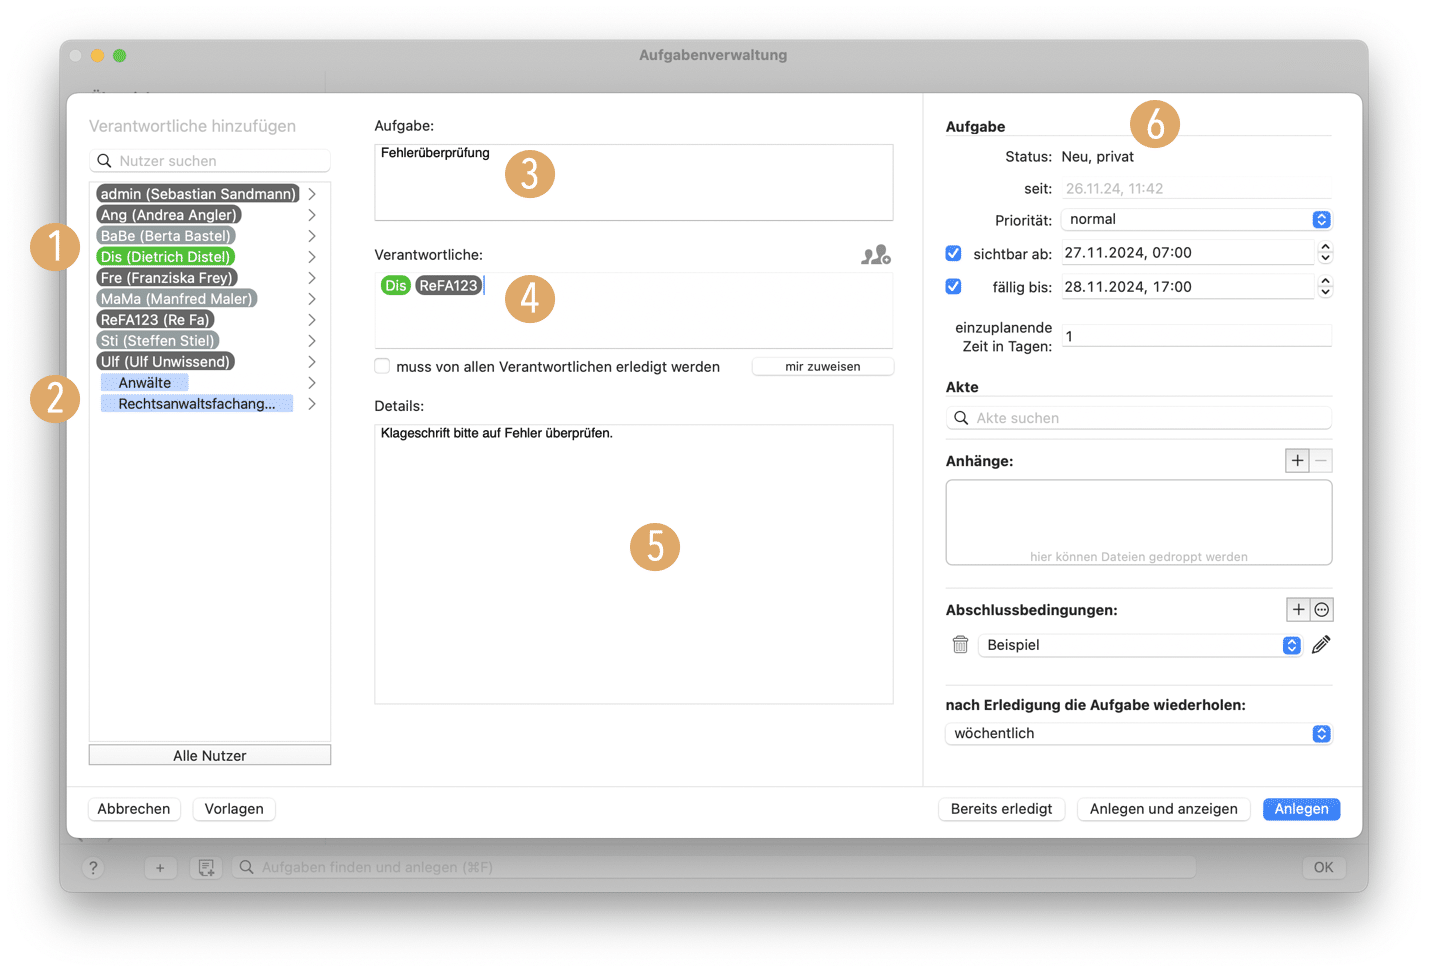
Task: Click the Nutzer suchen search field
Action: pos(210,161)
